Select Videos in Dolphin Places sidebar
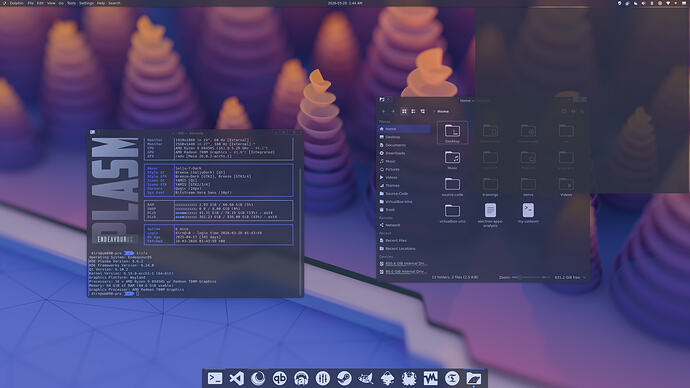690x388 pixels. [404, 177]
